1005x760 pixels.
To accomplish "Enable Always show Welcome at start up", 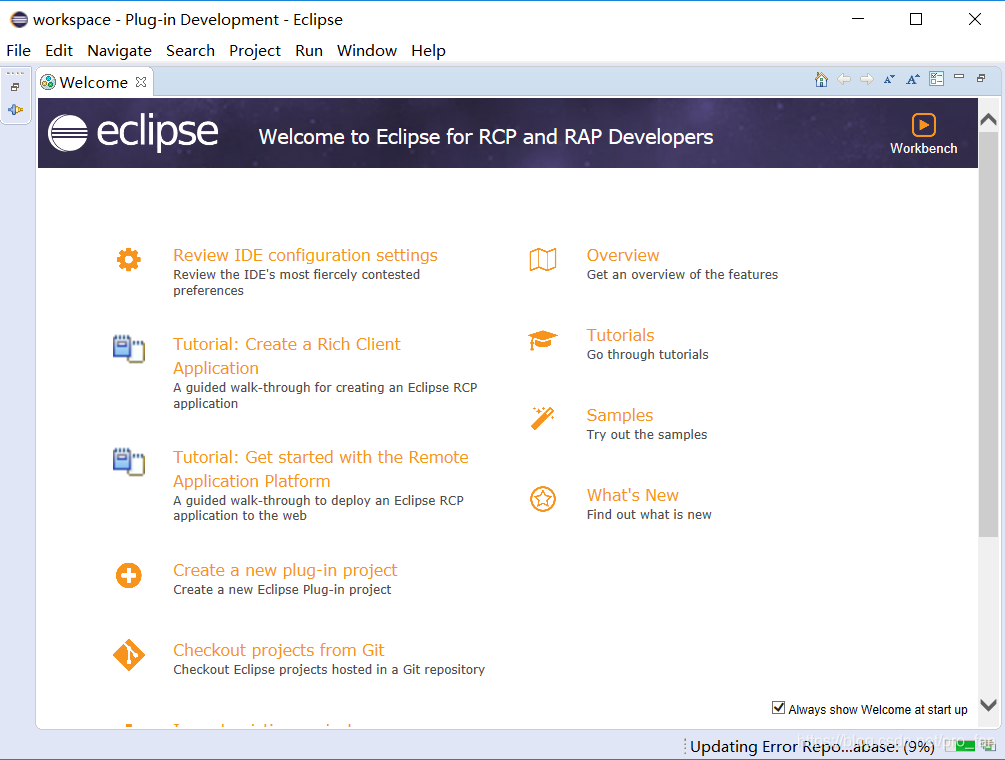I will tap(778, 707).
